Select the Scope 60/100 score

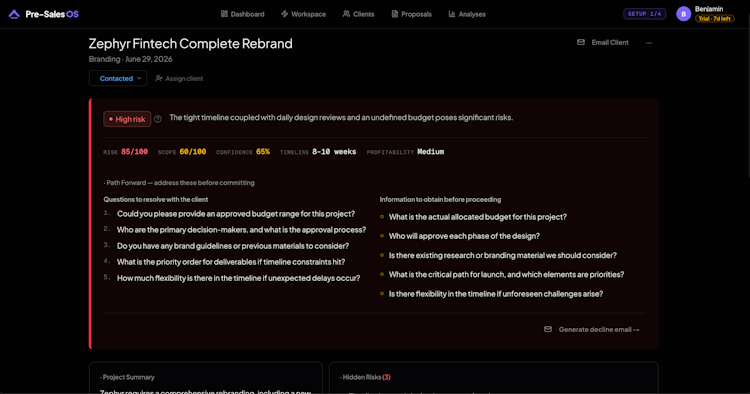pos(182,152)
